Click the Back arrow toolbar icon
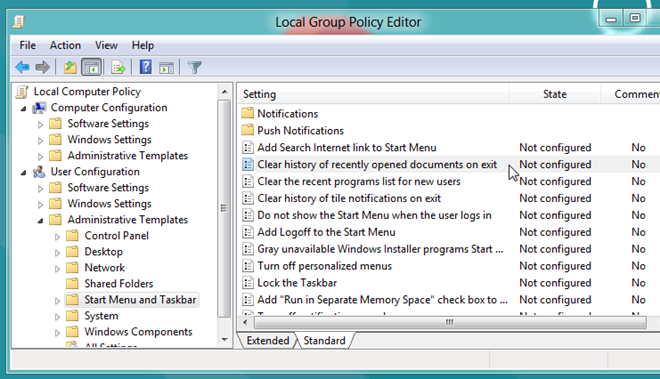Image resolution: width=660 pixels, height=379 pixels. [x=22, y=67]
